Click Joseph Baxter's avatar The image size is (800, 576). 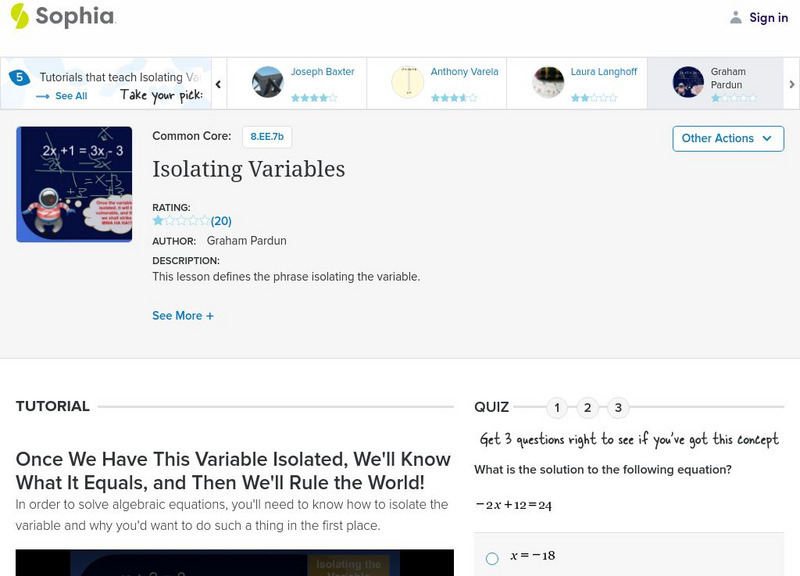pyautogui.click(x=267, y=82)
